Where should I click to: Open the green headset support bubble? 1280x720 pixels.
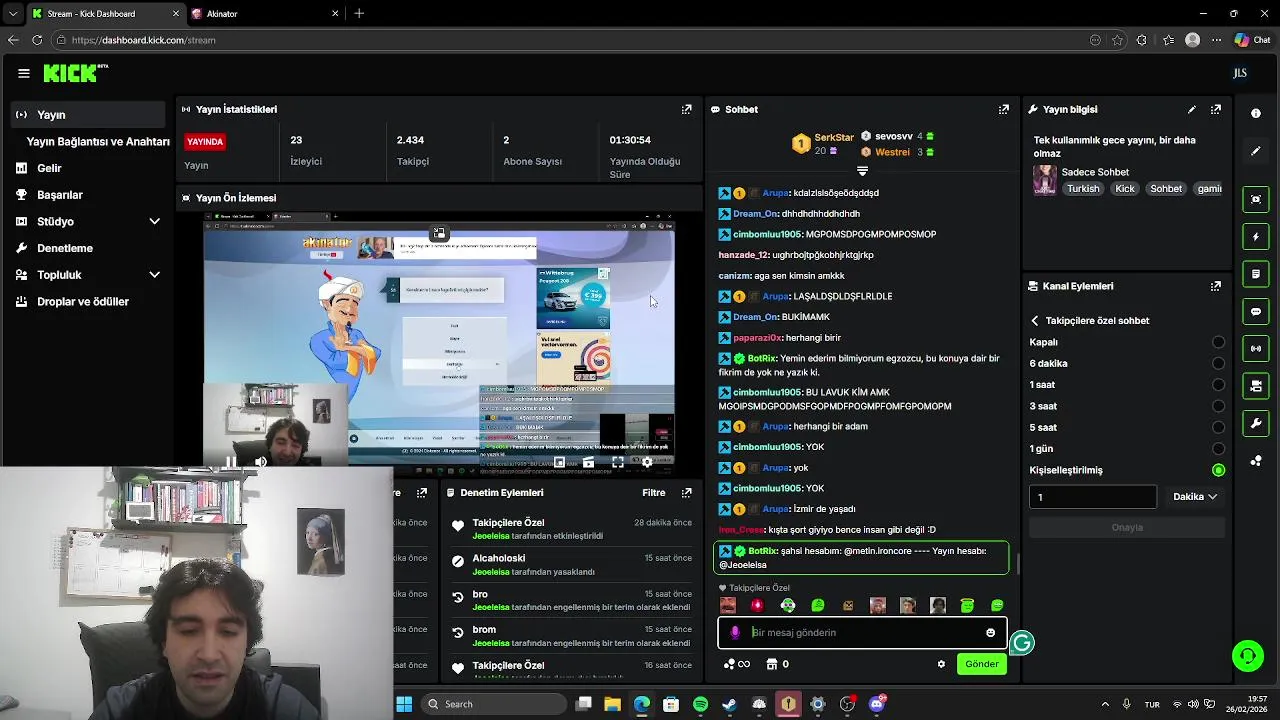coord(1247,656)
